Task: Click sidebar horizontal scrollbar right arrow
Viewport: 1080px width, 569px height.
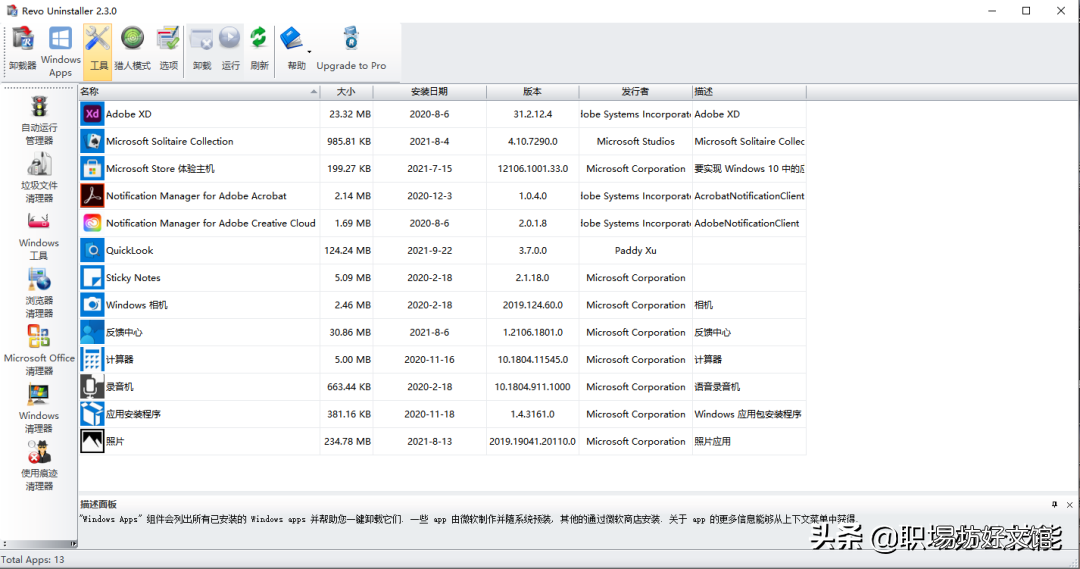Action: click(74, 544)
